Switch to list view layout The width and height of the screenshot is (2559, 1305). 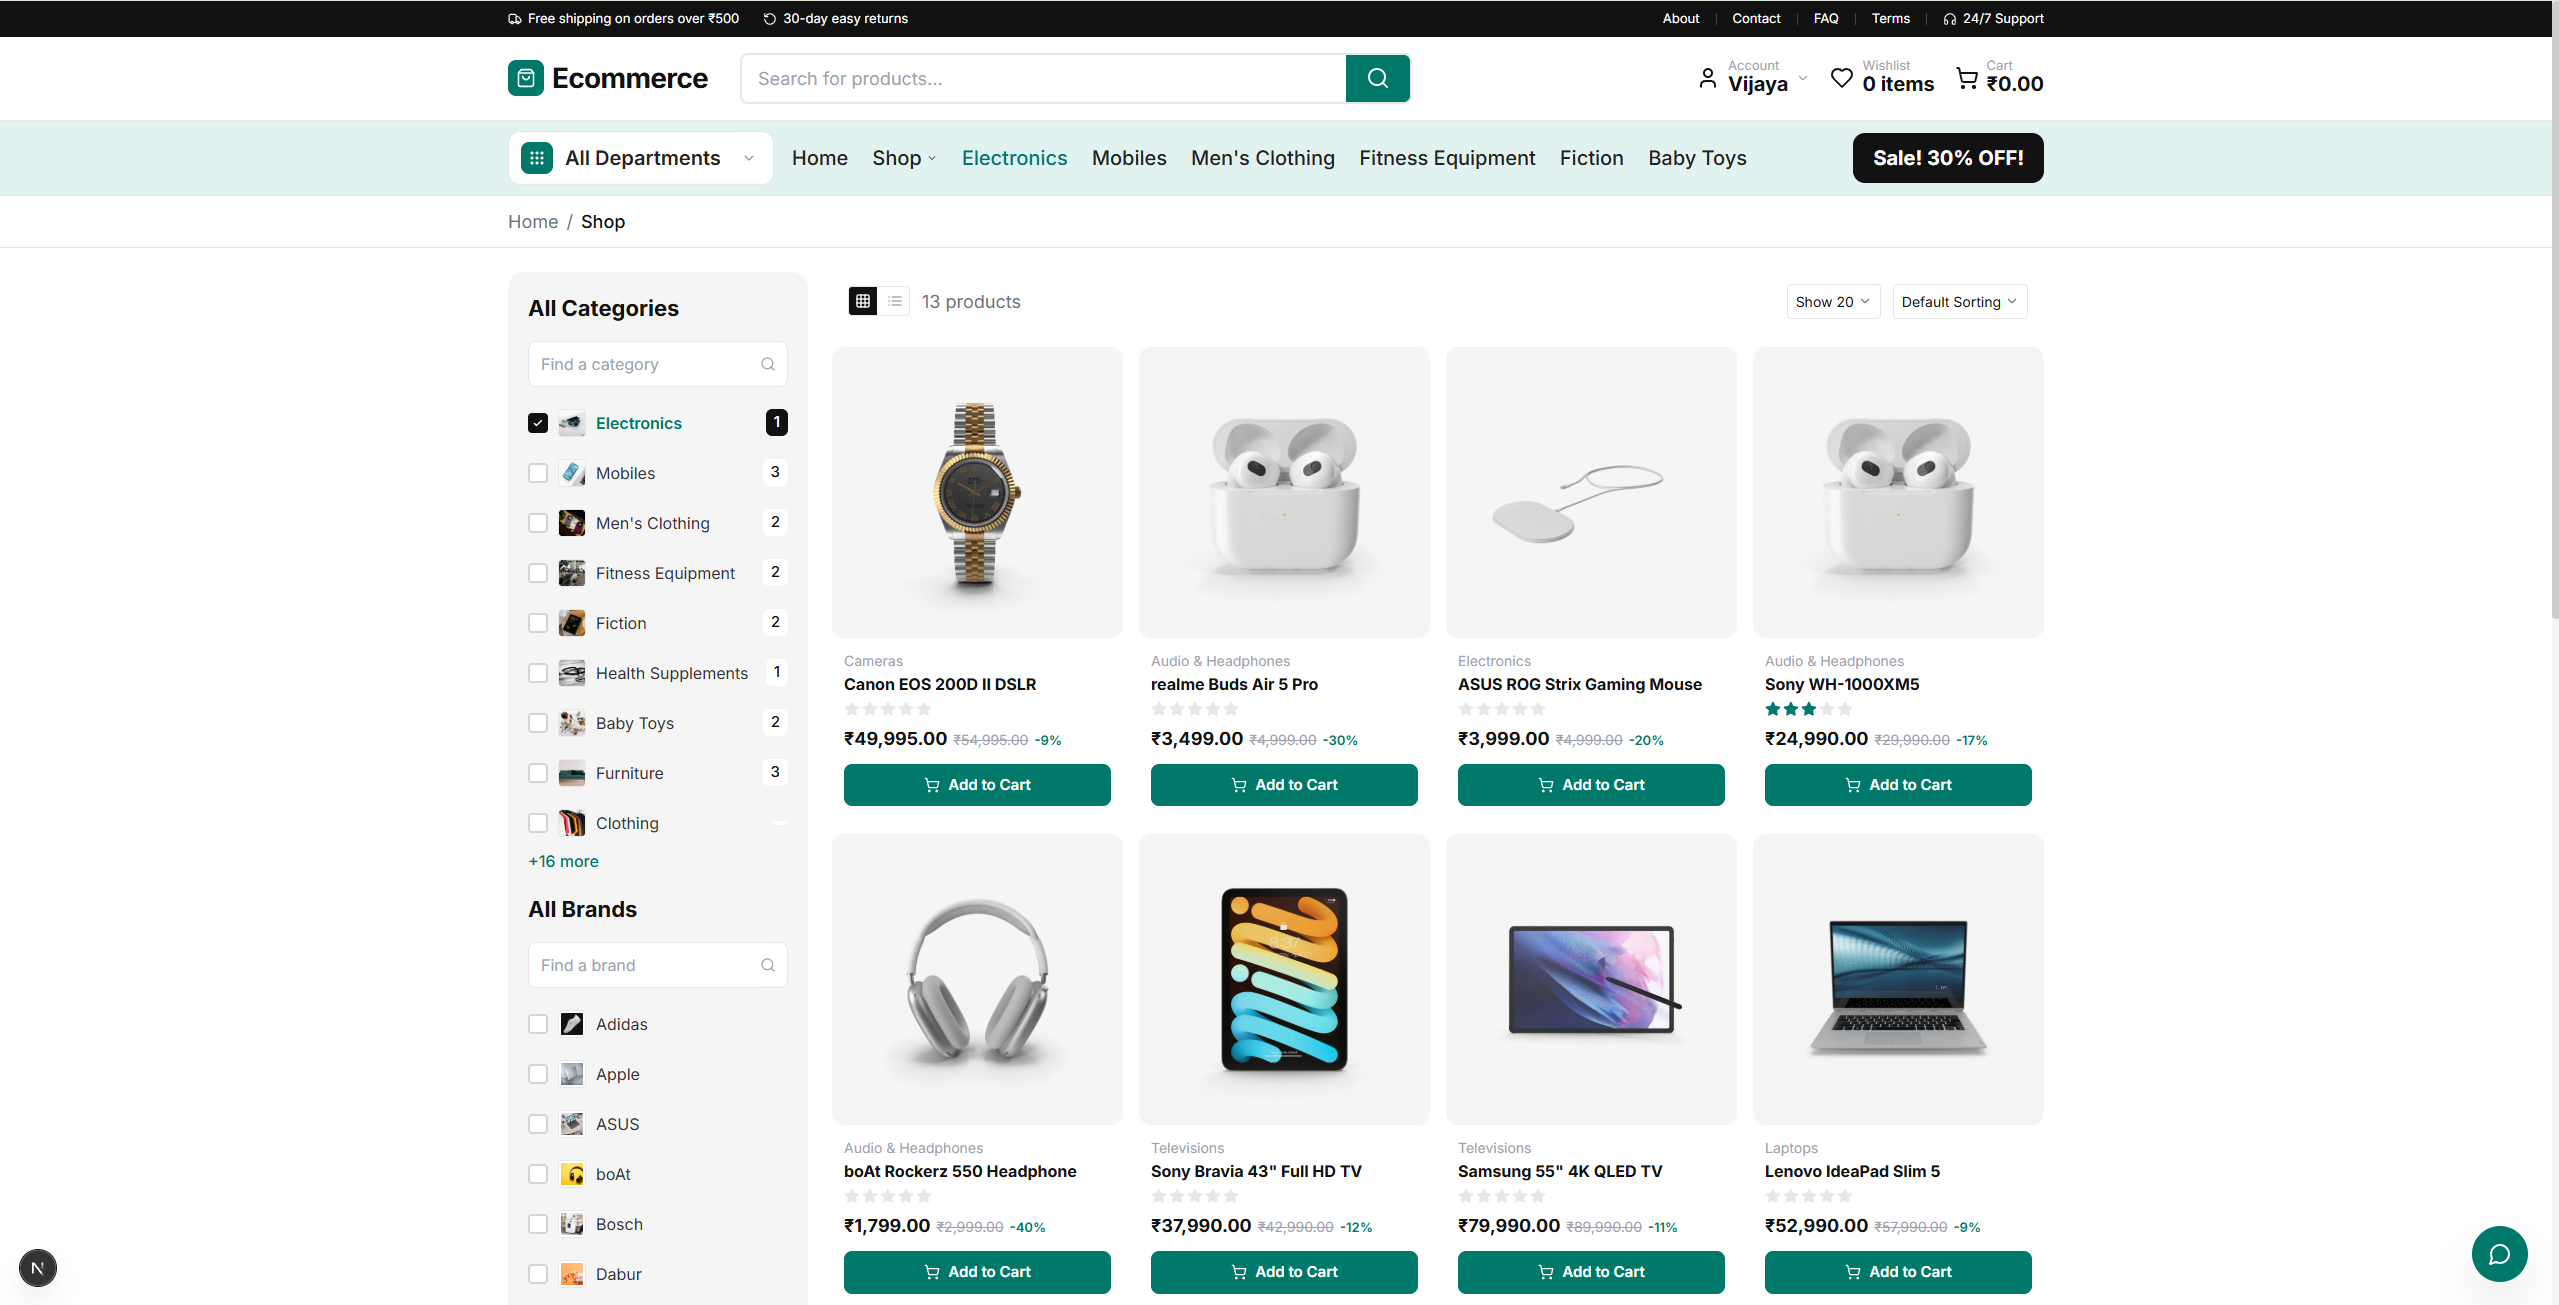pyautogui.click(x=895, y=301)
